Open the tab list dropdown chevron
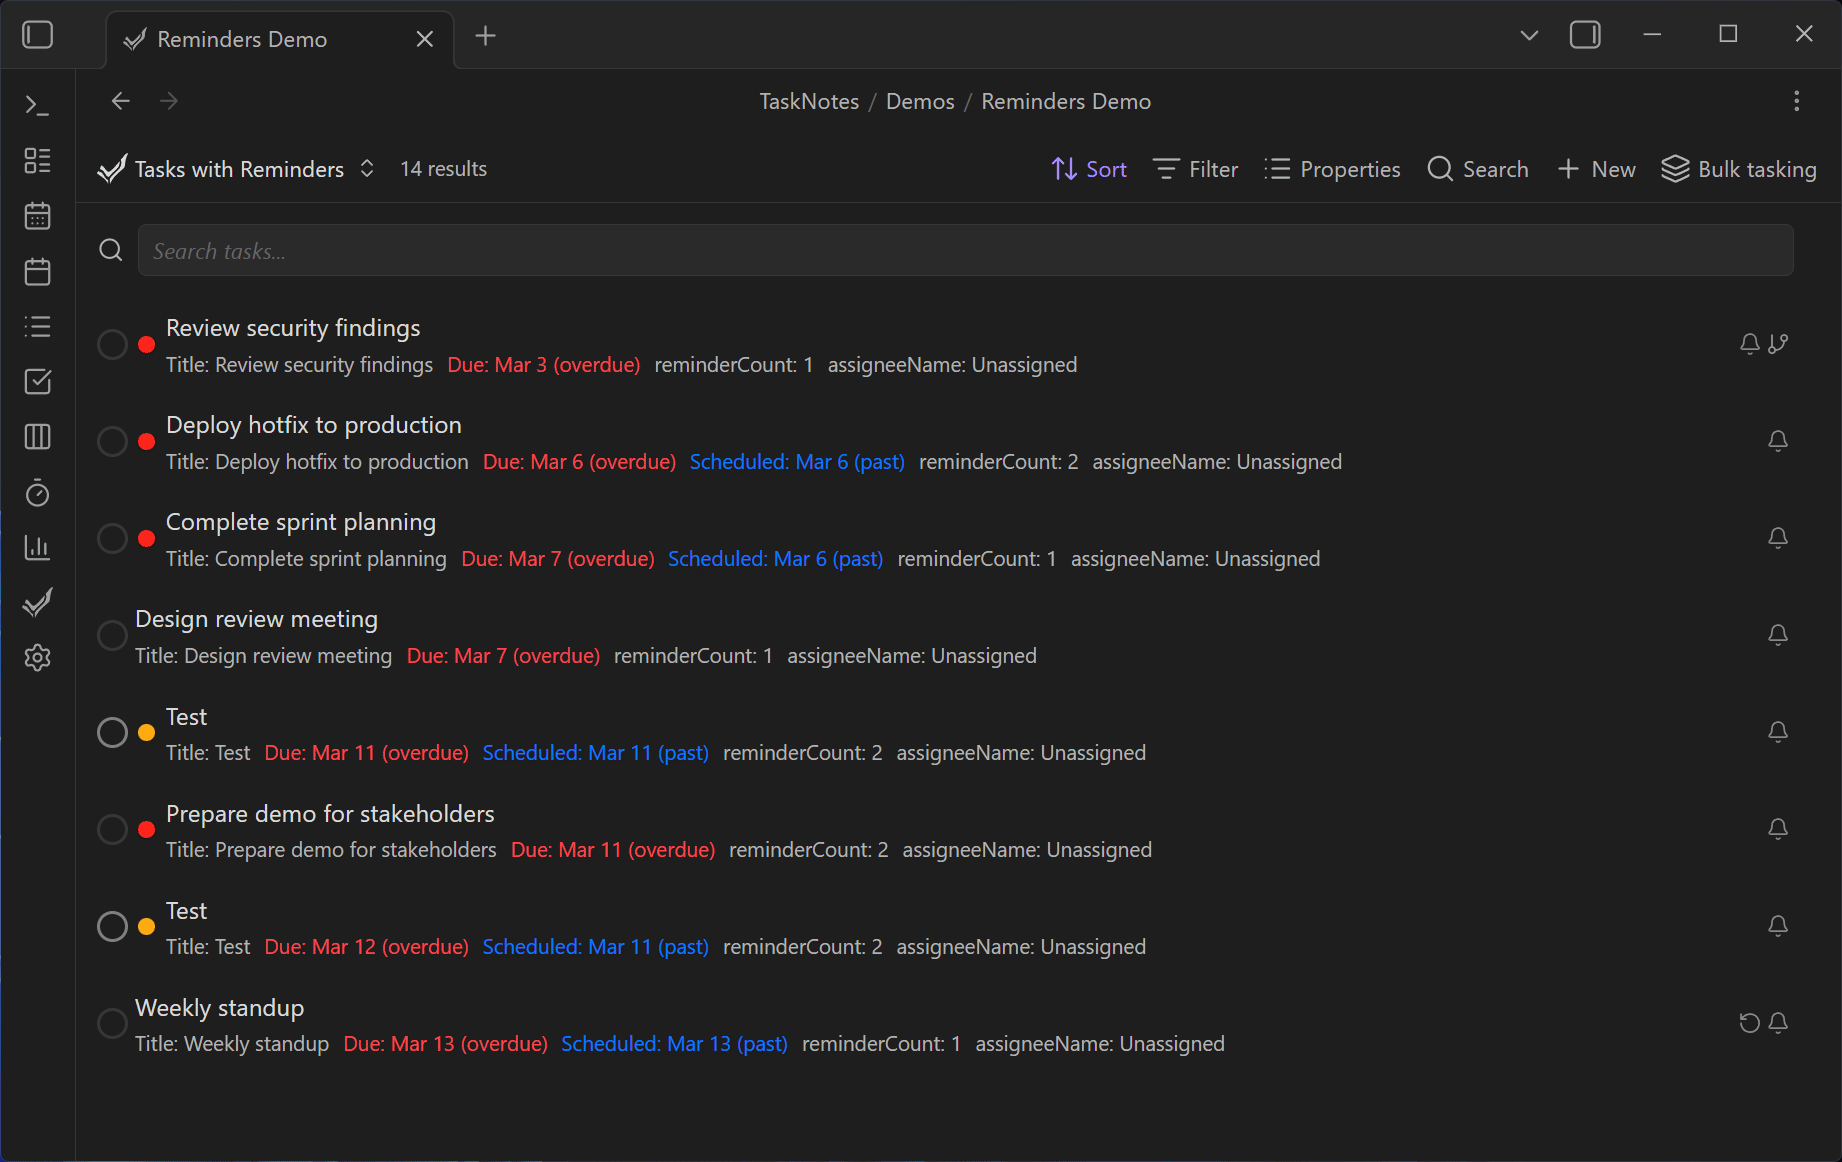The height and width of the screenshot is (1162, 1842). pos(1528,36)
